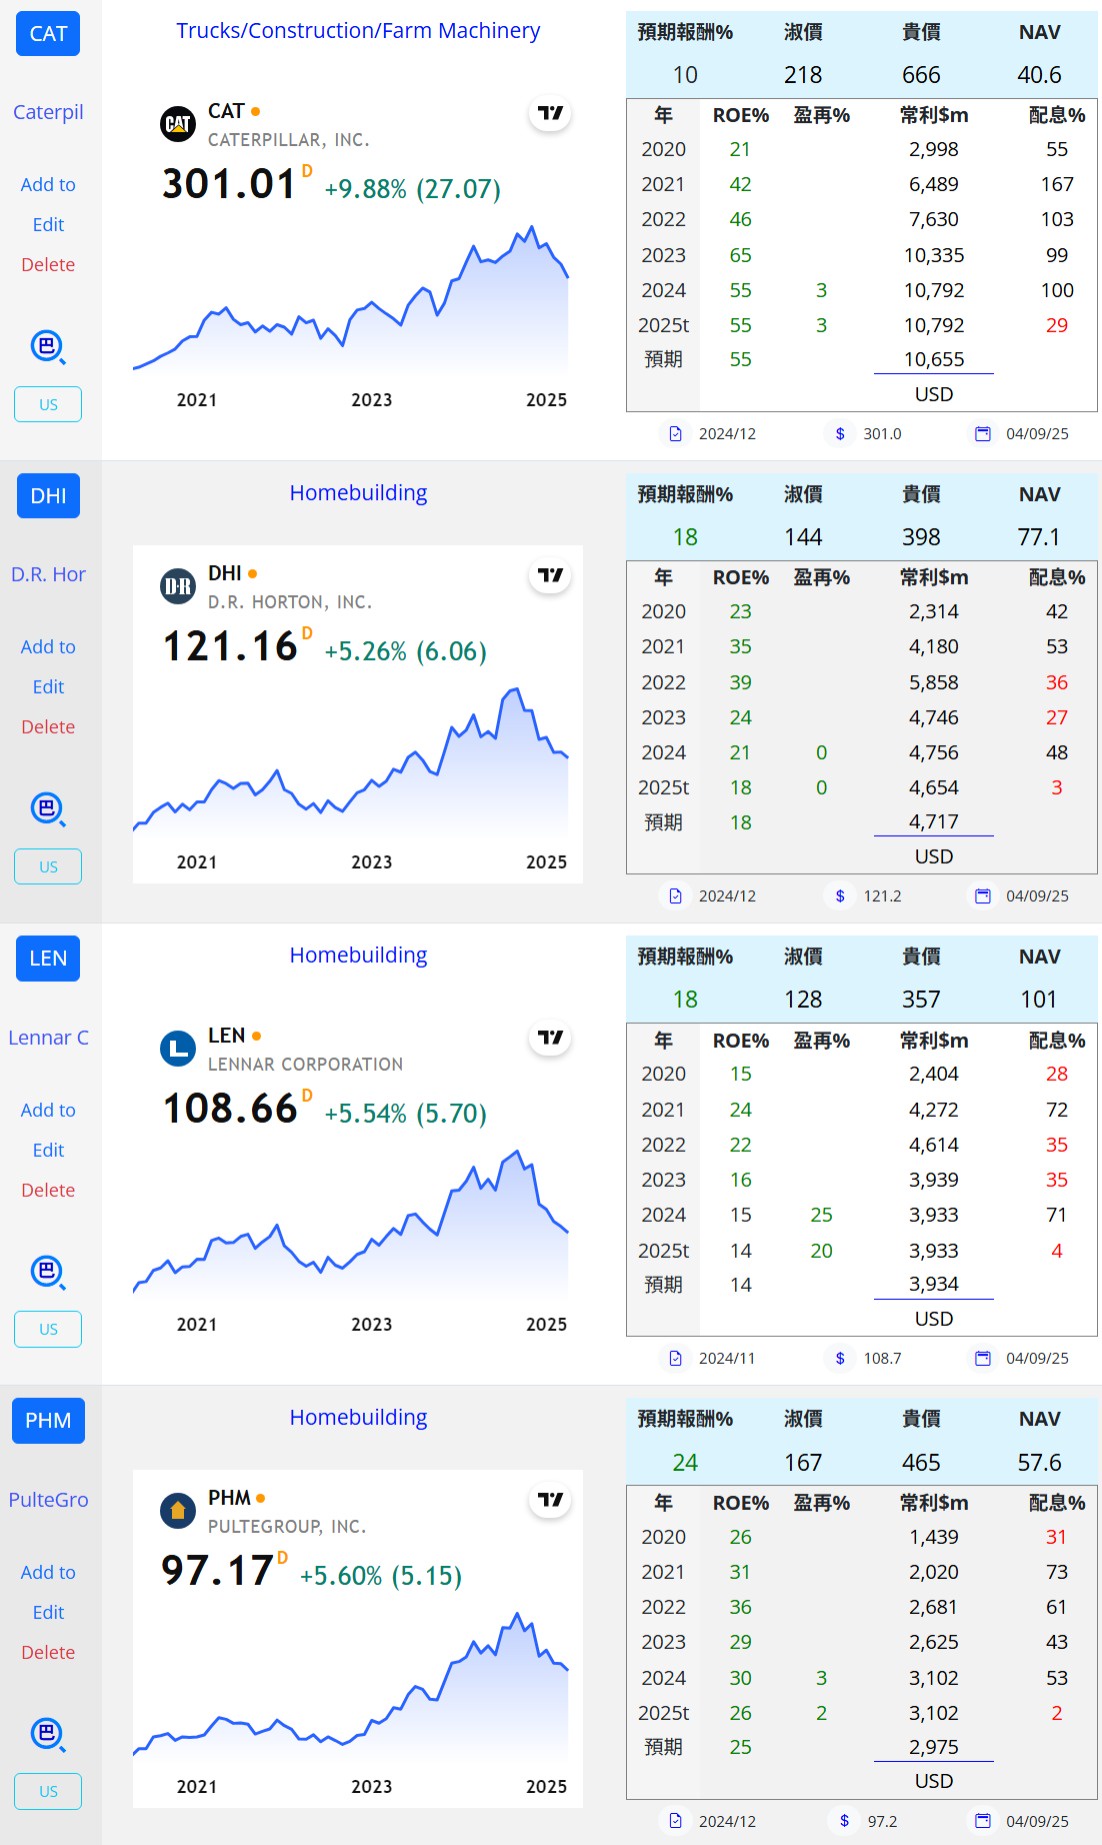Image resolution: width=1102 pixels, height=1845 pixels.
Task: Open TradingView logo on DHI chart
Action: pyautogui.click(x=550, y=575)
